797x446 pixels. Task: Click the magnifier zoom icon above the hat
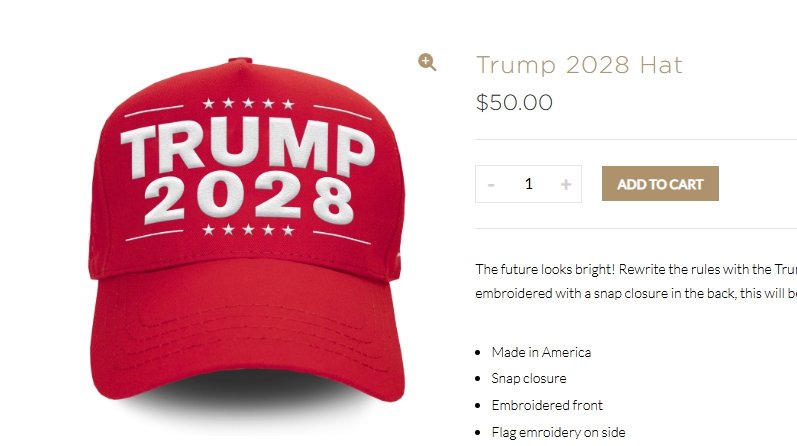[x=427, y=62]
